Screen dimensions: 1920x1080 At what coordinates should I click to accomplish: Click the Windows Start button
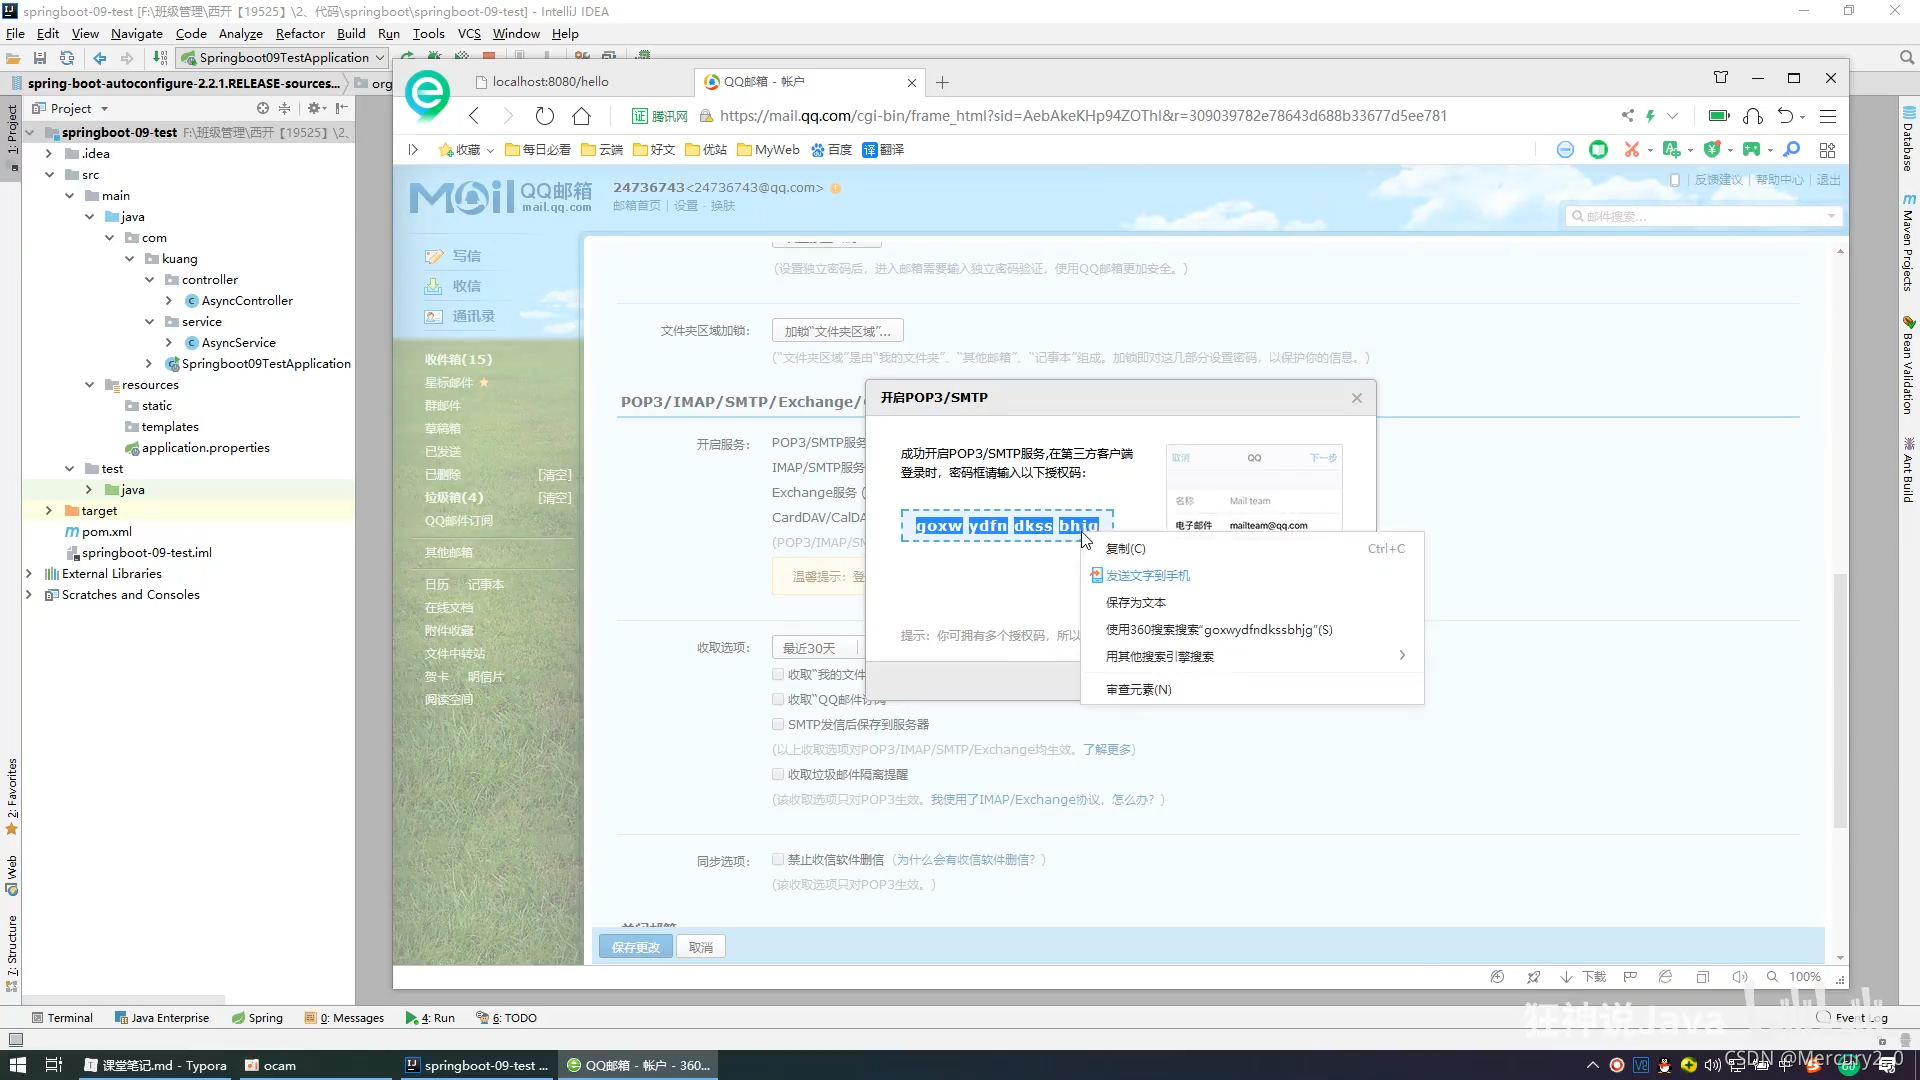pyautogui.click(x=17, y=1065)
